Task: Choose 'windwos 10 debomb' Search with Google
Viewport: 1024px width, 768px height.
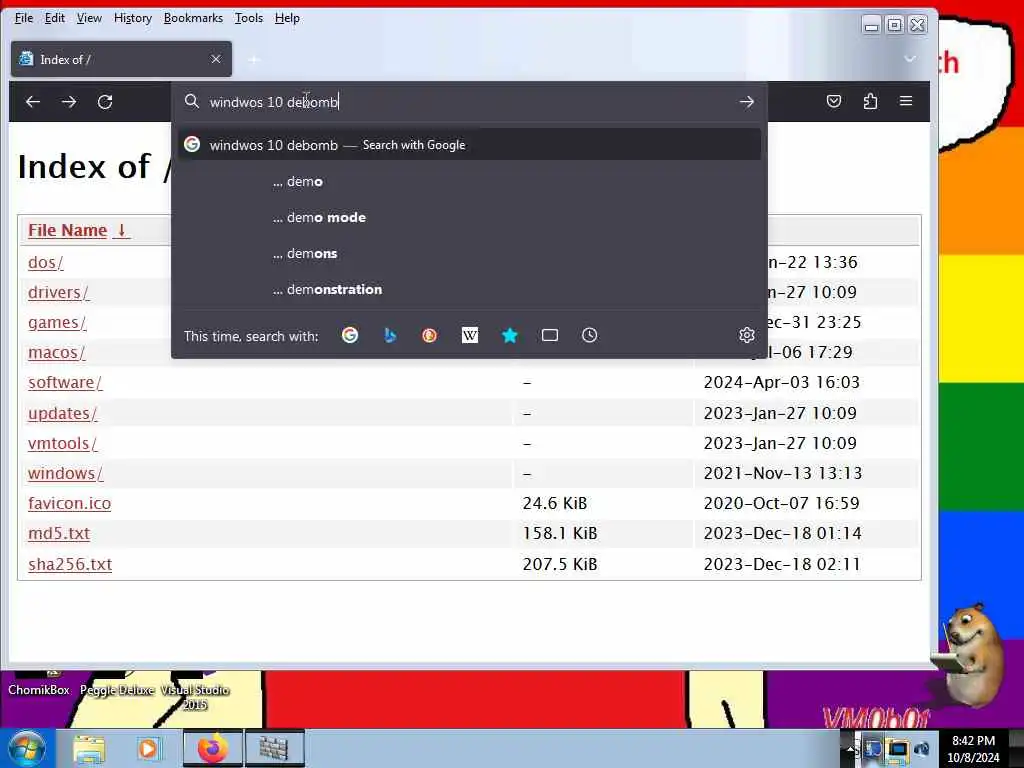Action: pos(469,144)
